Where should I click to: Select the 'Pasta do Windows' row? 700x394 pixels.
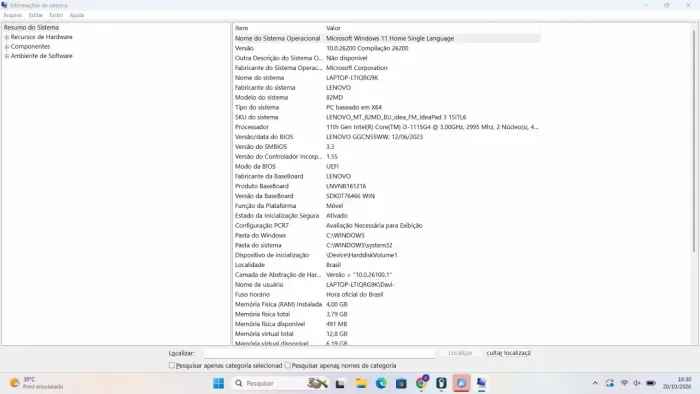click(x=387, y=235)
